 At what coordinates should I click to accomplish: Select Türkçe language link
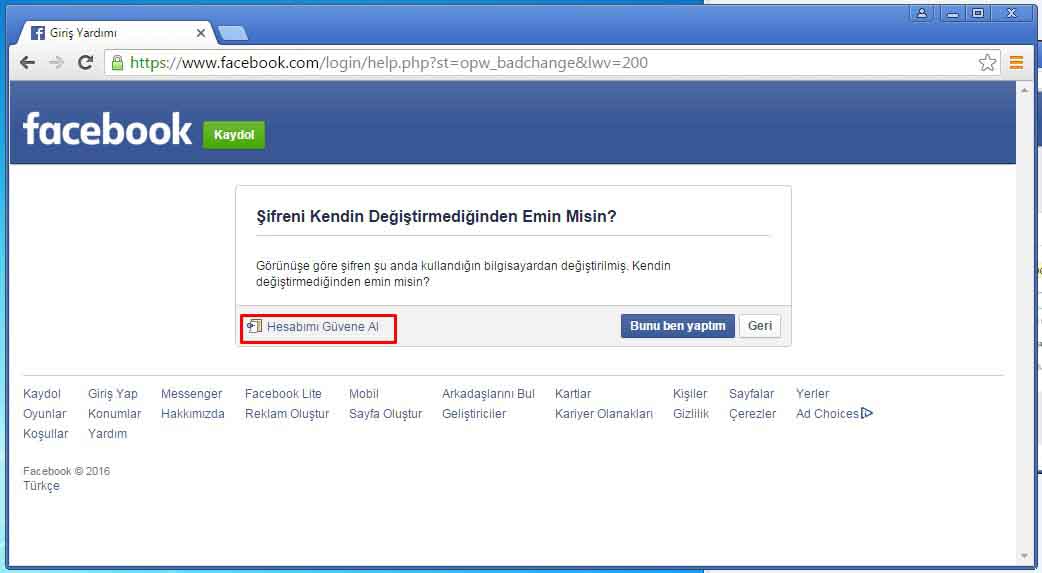(x=41, y=486)
